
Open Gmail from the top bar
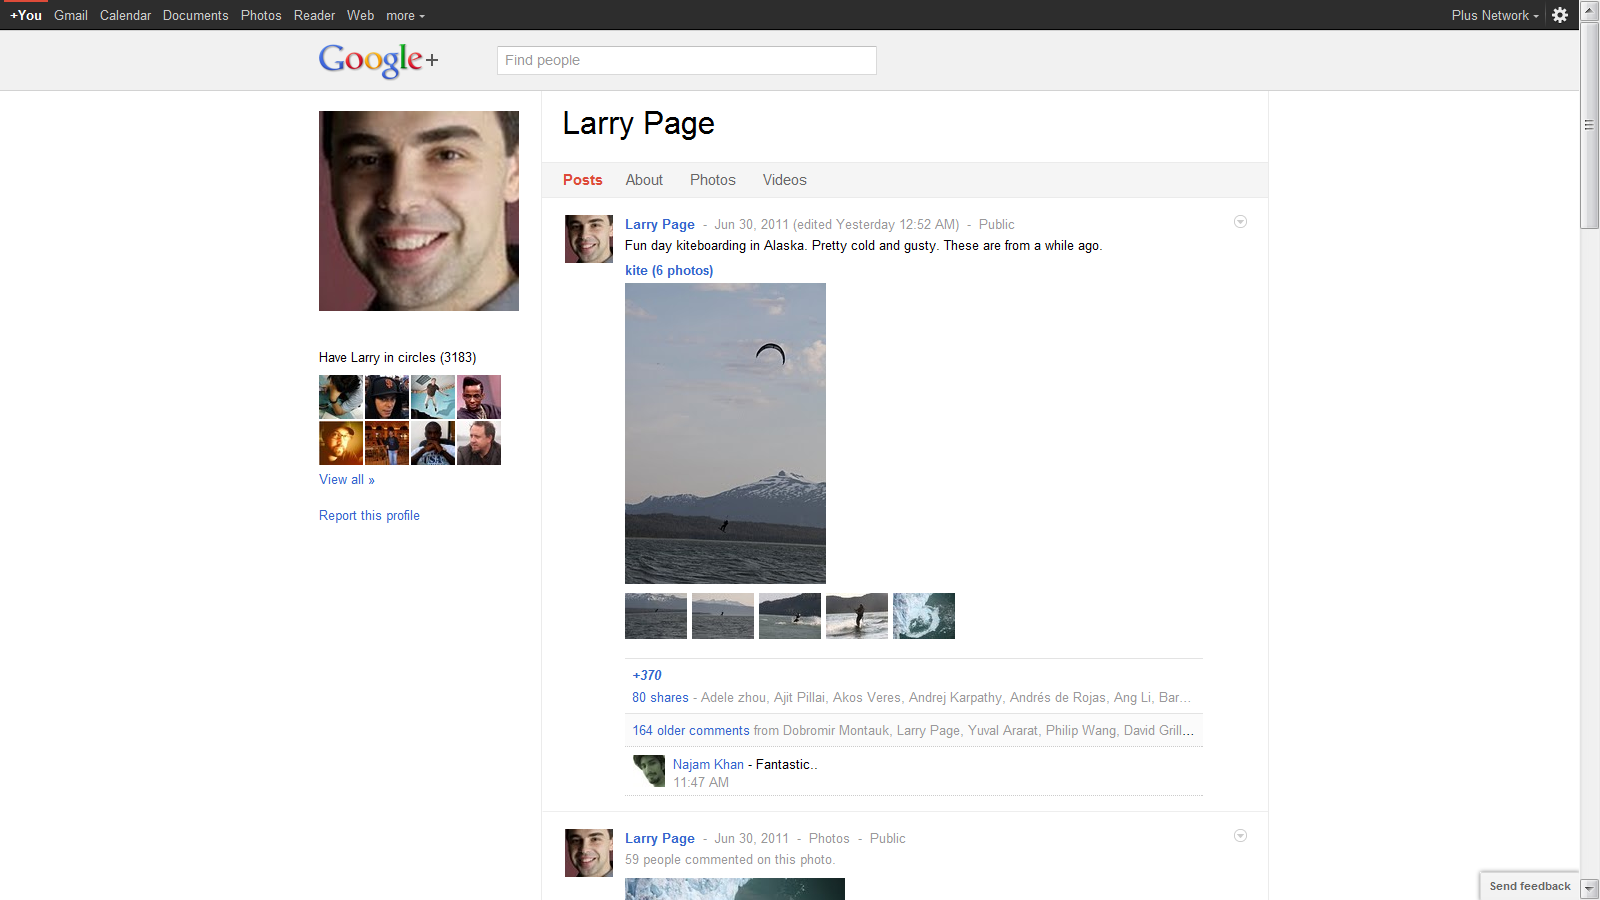tap(71, 15)
